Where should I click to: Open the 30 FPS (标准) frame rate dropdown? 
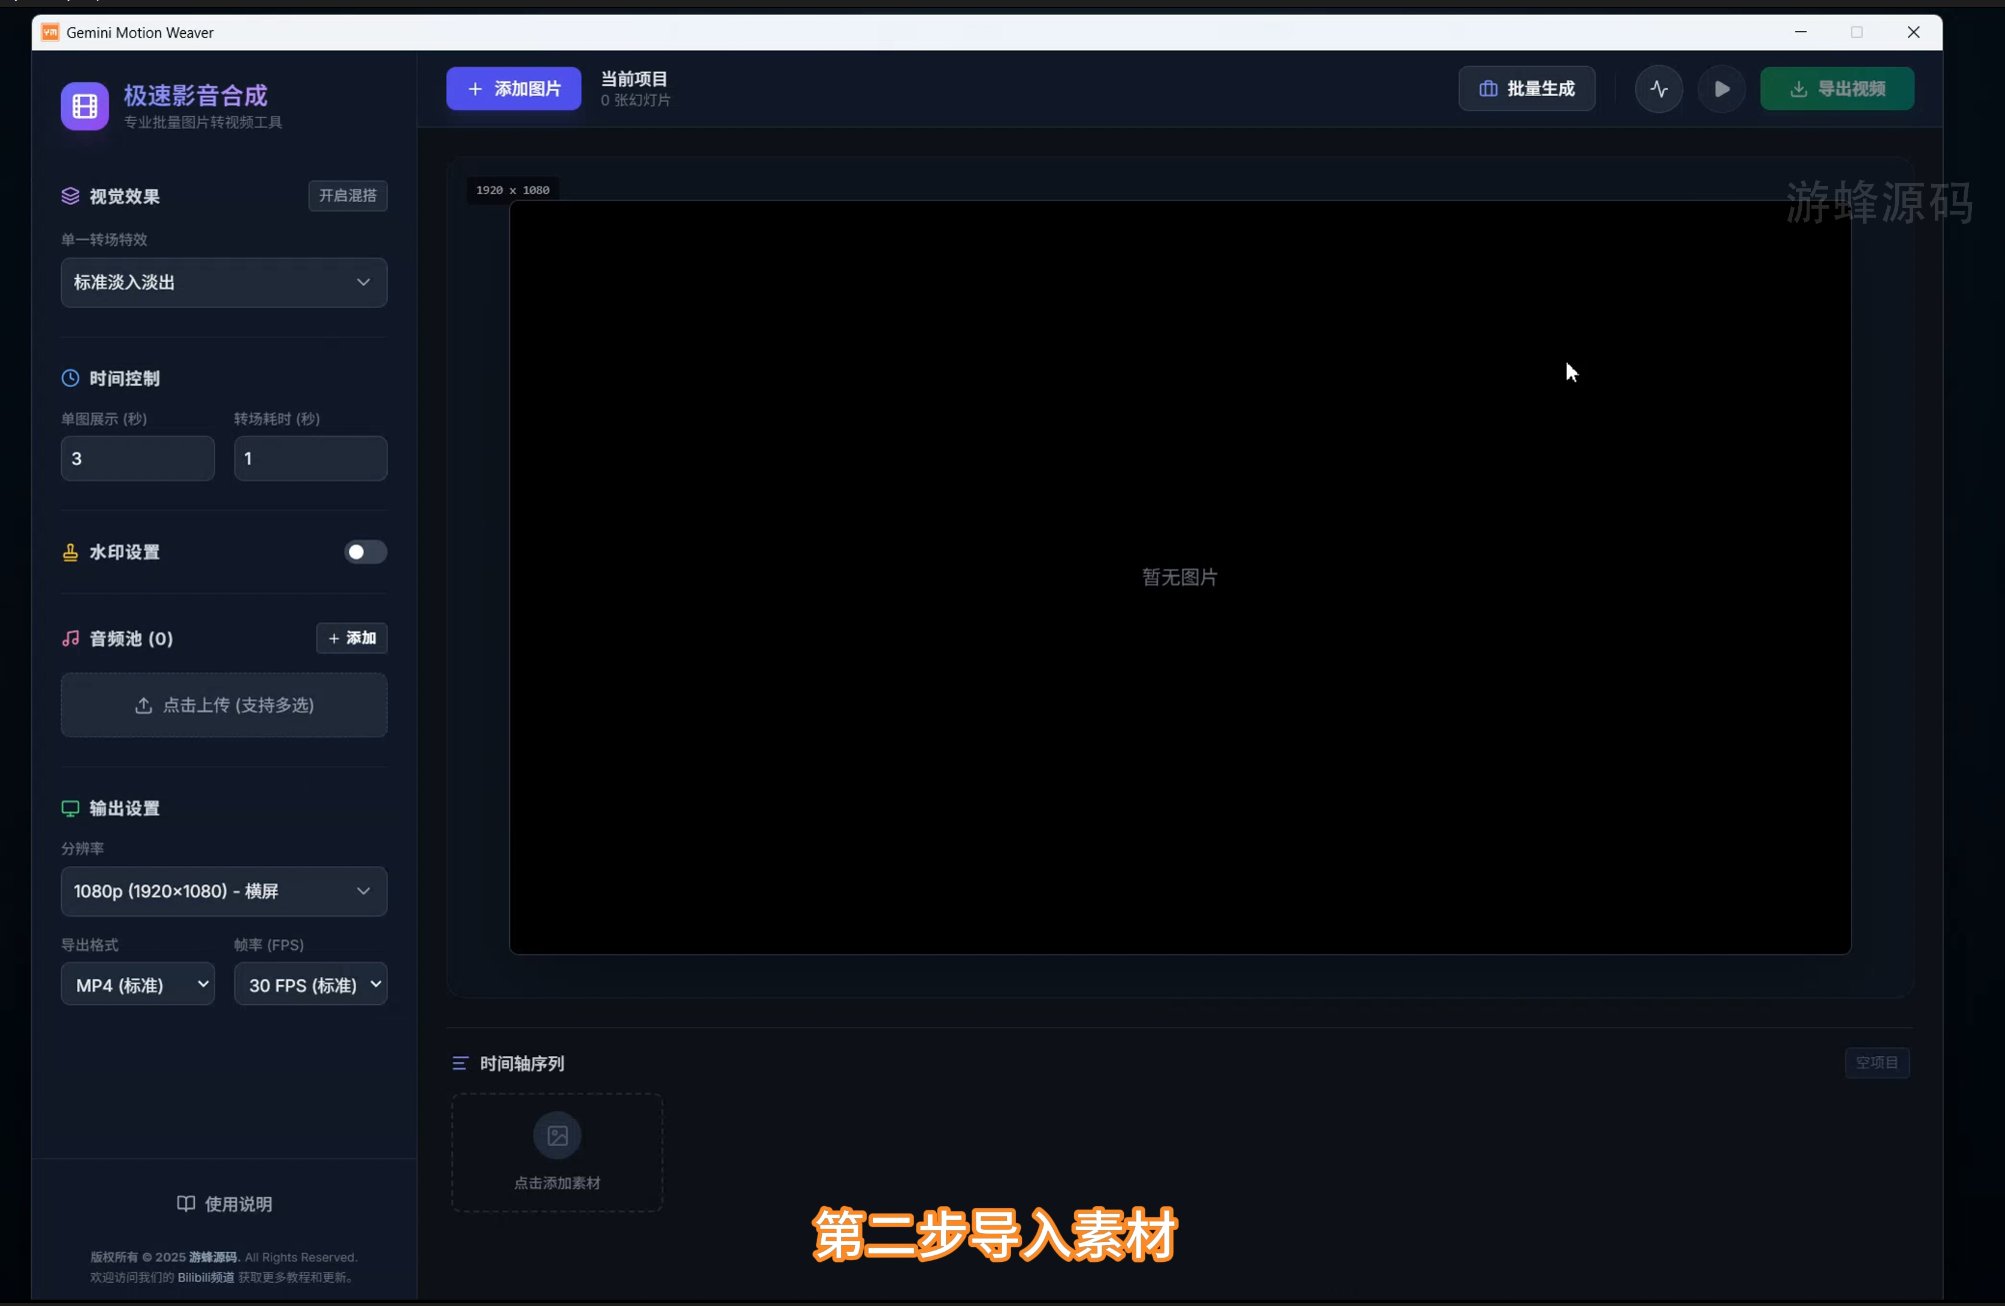pyautogui.click(x=311, y=984)
